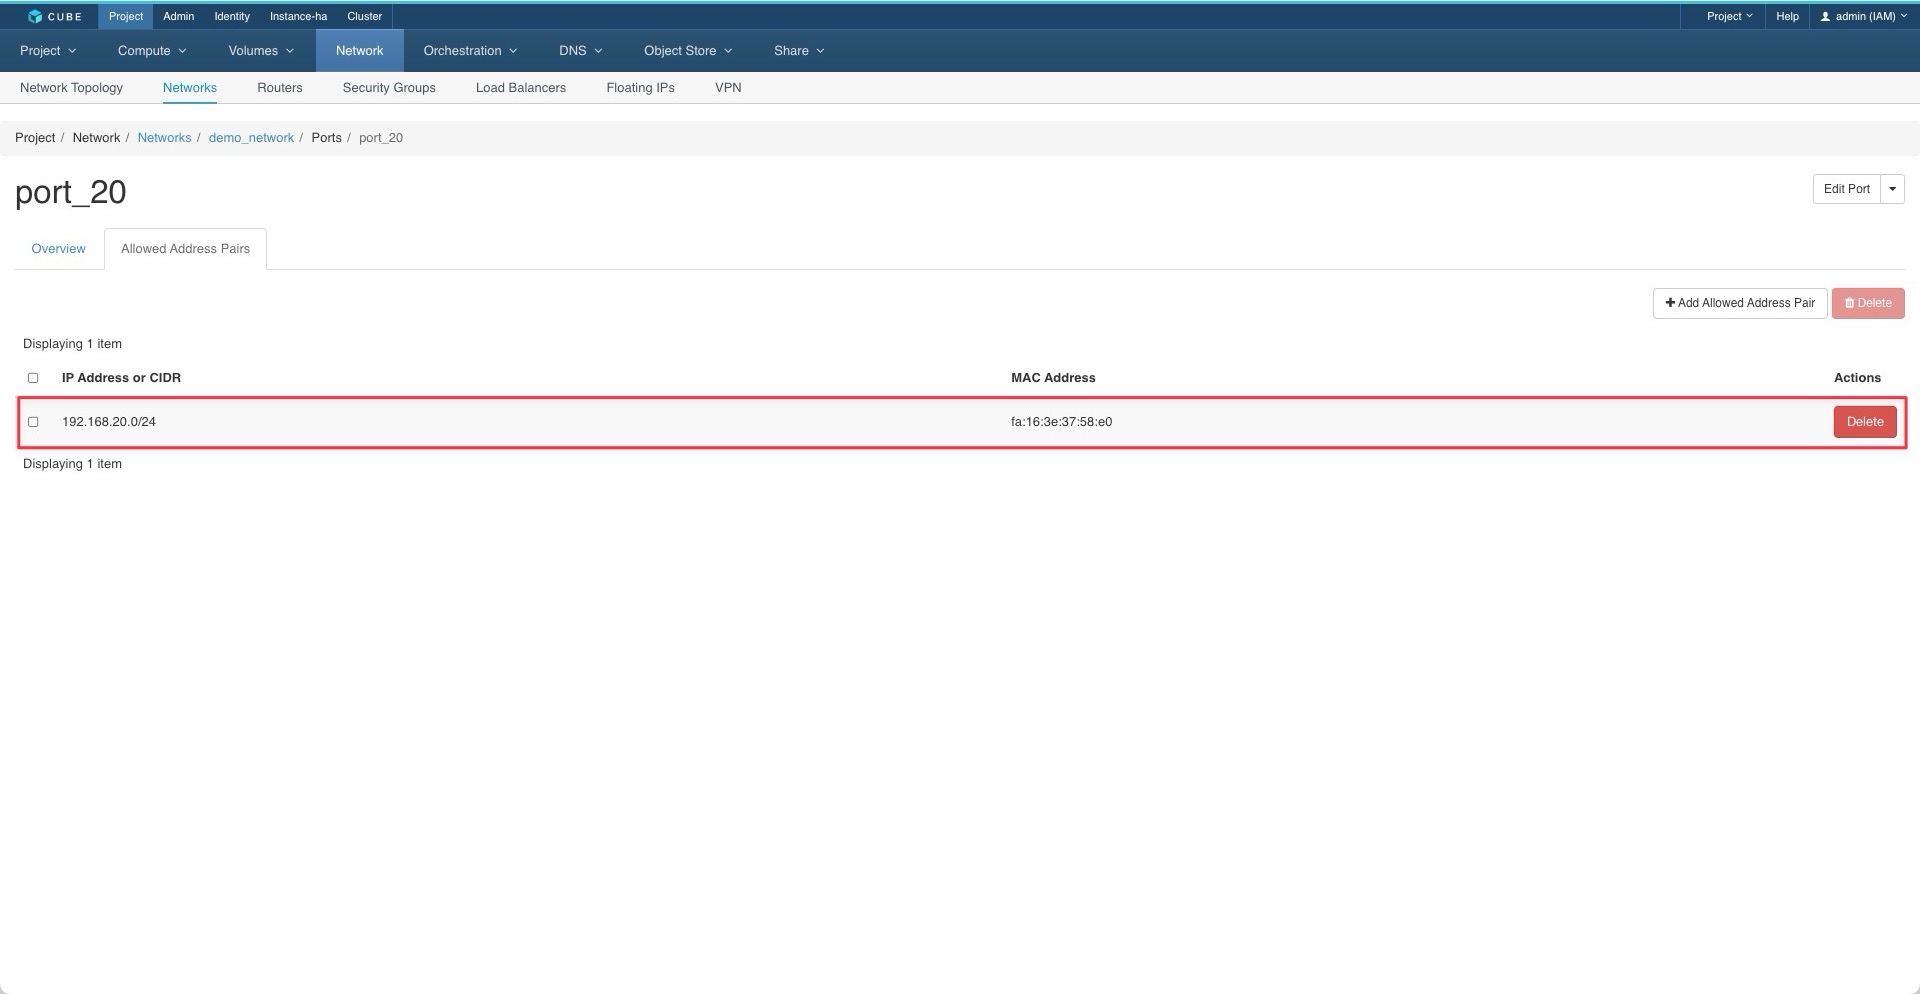This screenshot has height=994, width=1920.
Task: Go to Network Topology
Action: 71,88
